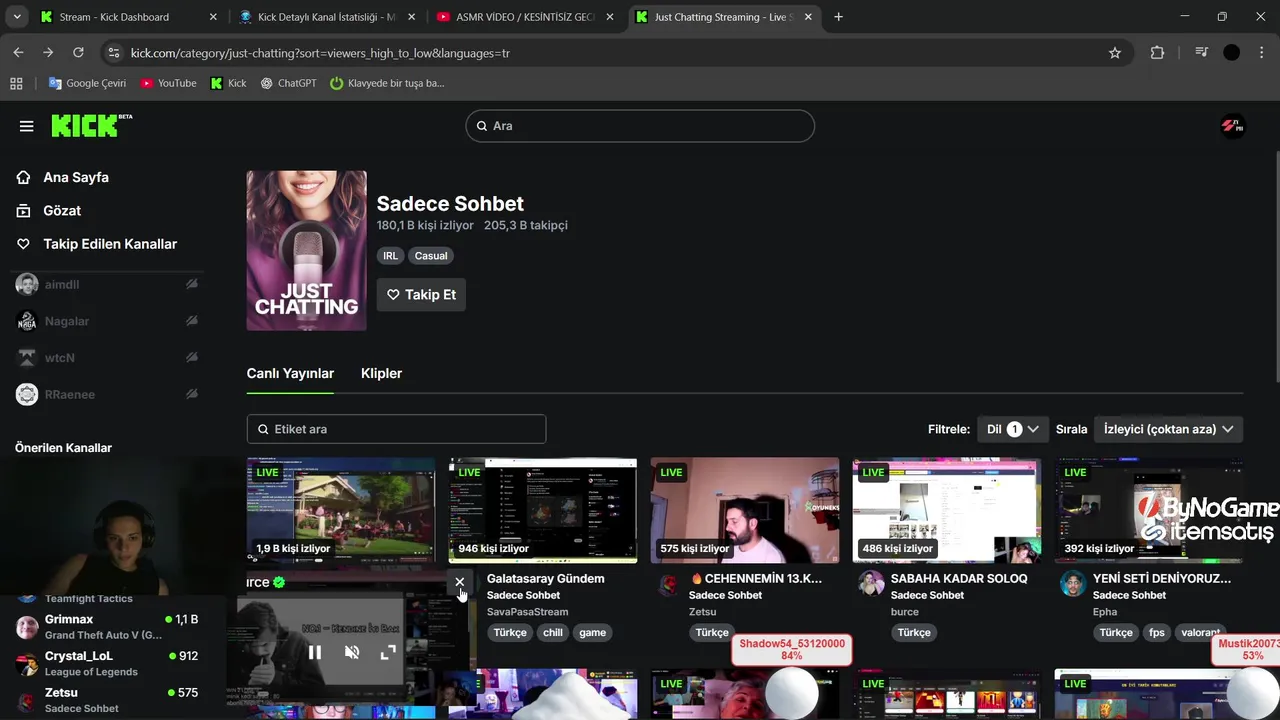The image size is (1280, 720).
Task: Open Google Çeviri bookmark
Action: (87, 83)
